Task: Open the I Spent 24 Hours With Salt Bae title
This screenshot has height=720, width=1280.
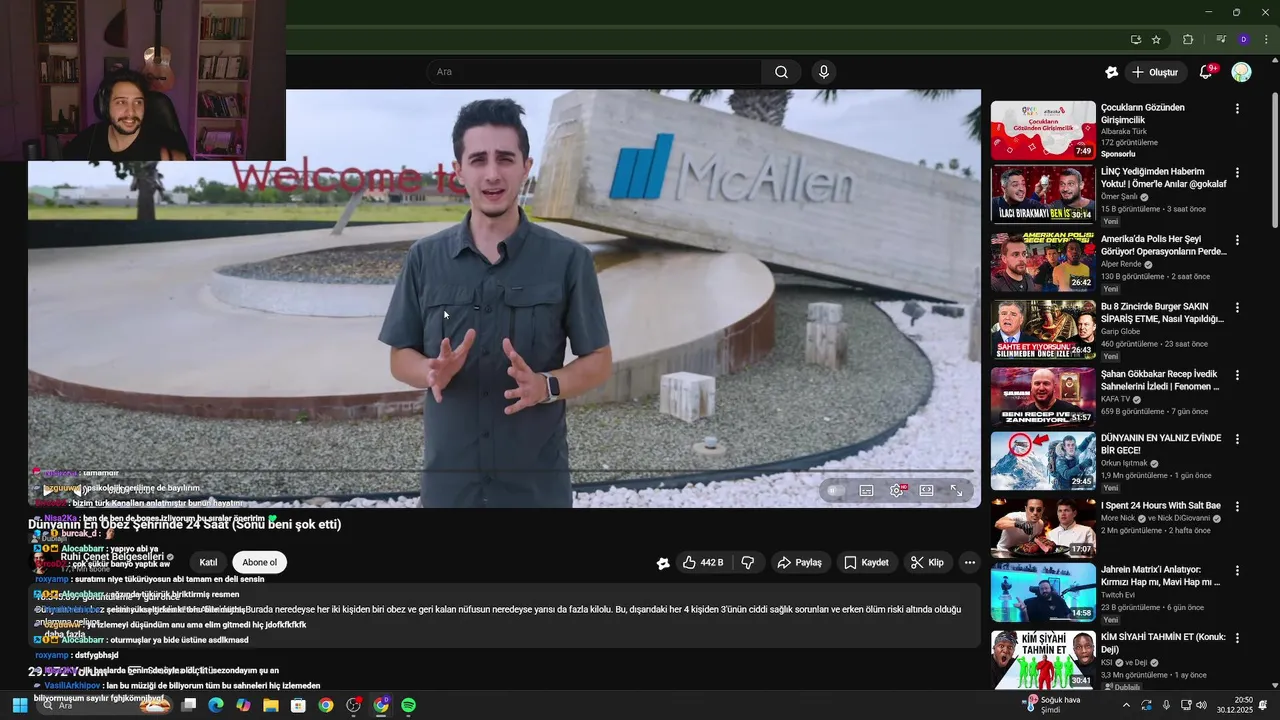Action: pos(1160,506)
